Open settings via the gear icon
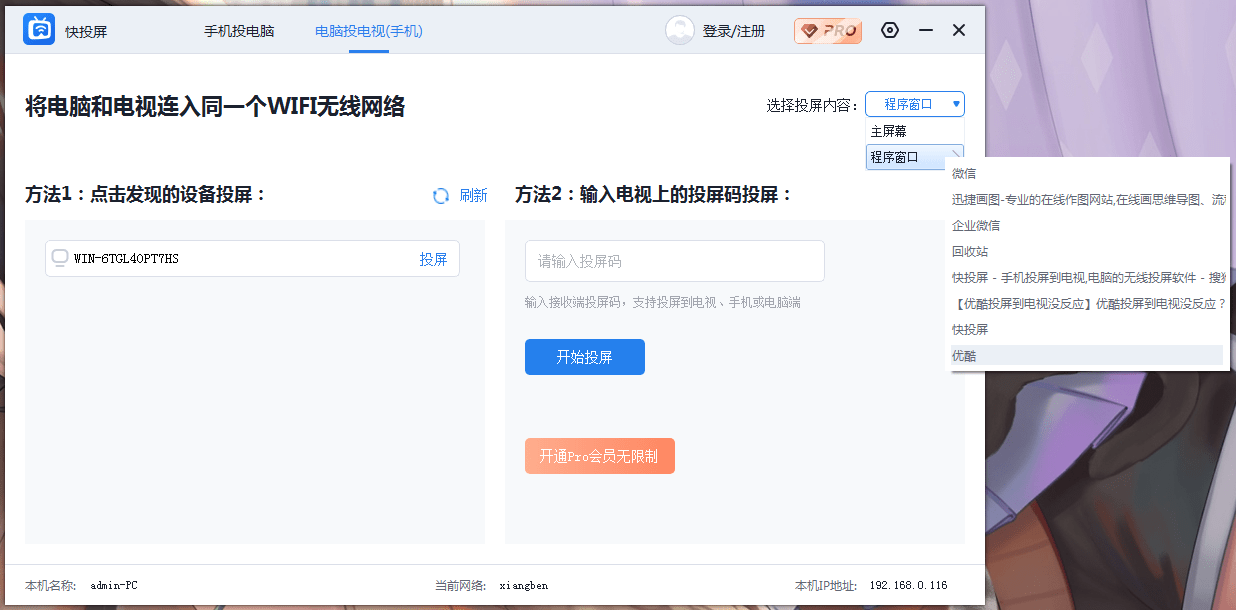1236x610 pixels. pyautogui.click(x=889, y=31)
